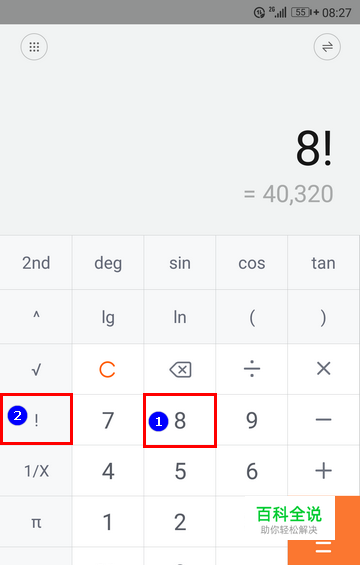Tap the π constant key
The image size is (360, 565).
(x=36, y=522)
